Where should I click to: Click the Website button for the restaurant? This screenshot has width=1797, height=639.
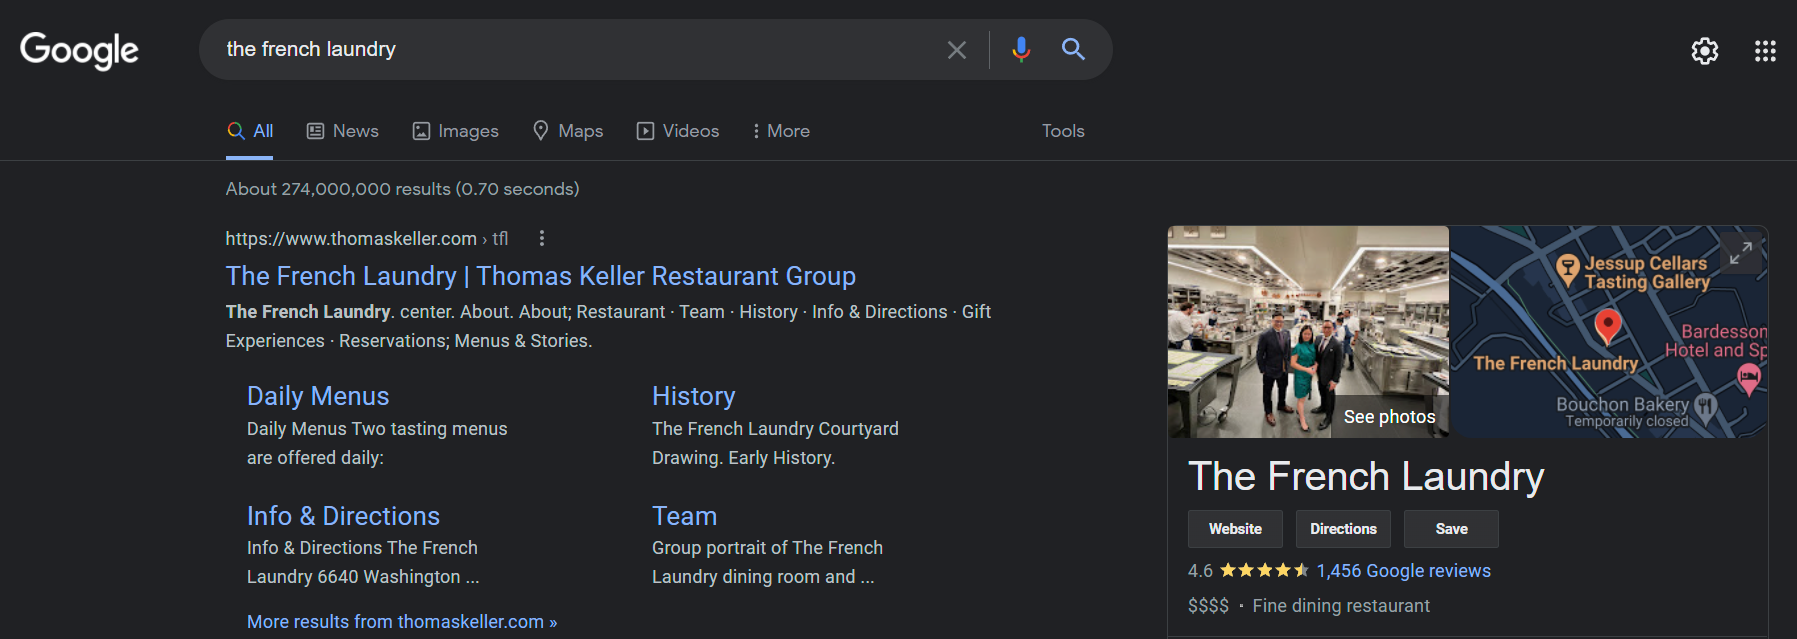click(x=1235, y=529)
